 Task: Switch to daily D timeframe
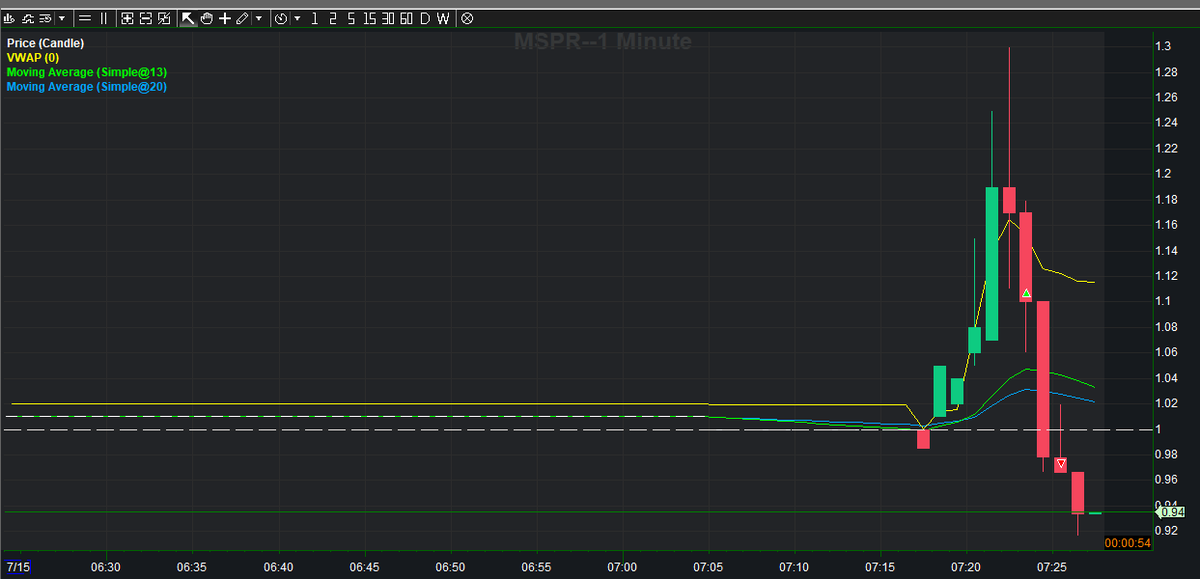tap(425, 18)
